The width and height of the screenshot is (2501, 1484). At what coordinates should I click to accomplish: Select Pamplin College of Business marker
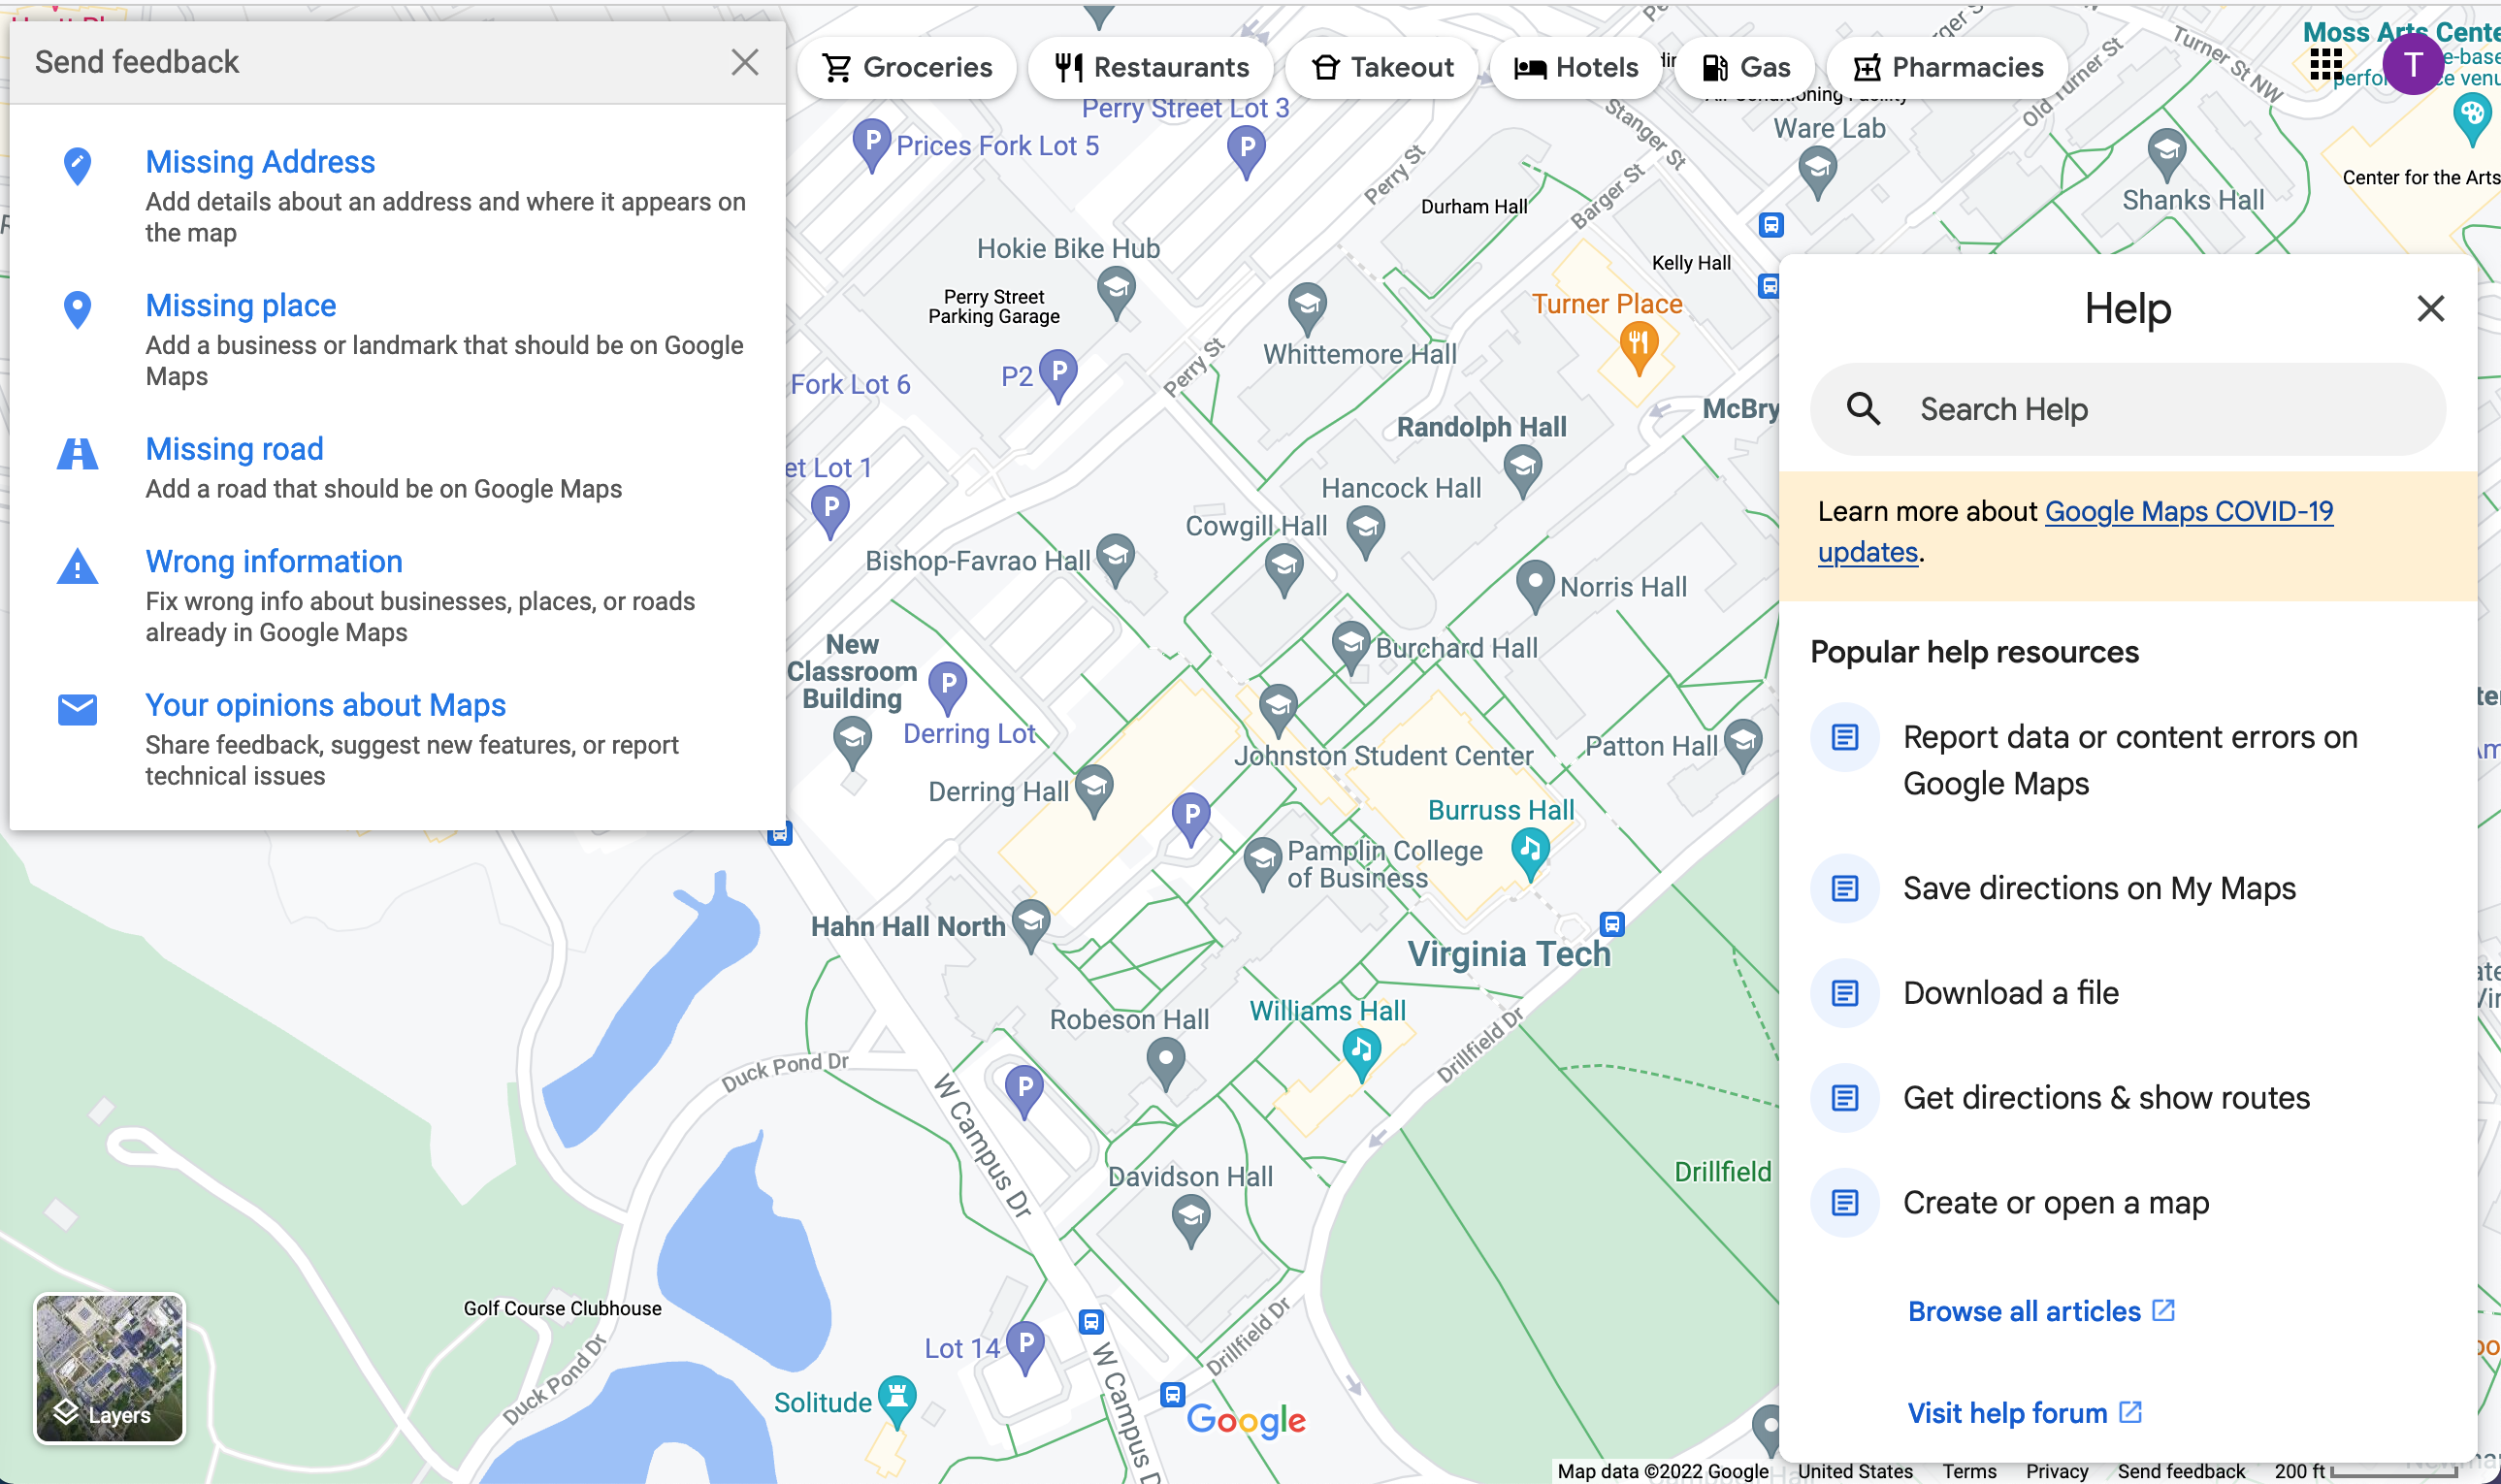(x=1262, y=864)
